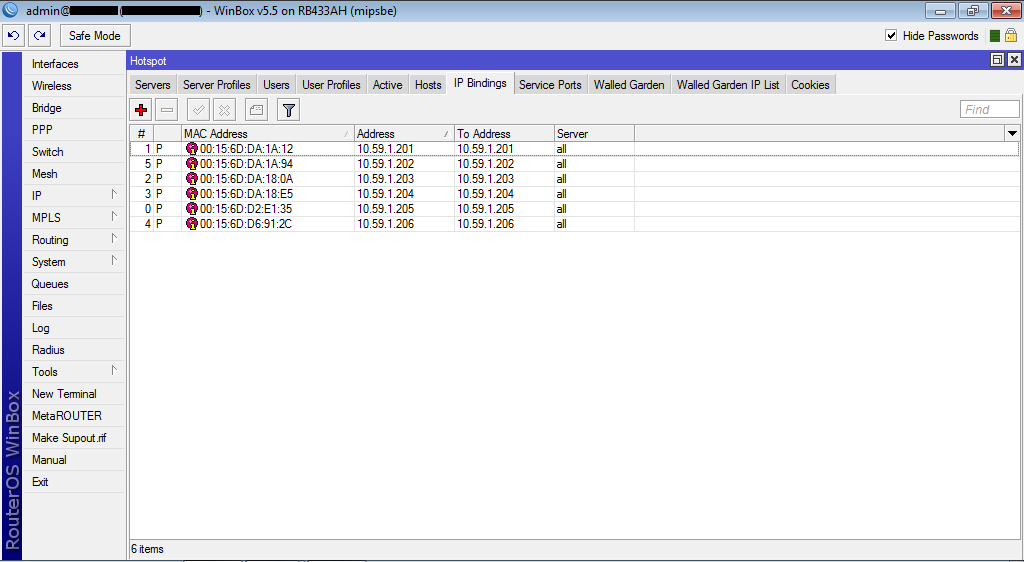This screenshot has height=562, width=1024.
Task: Expand the System submenu
Action: pos(74,262)
